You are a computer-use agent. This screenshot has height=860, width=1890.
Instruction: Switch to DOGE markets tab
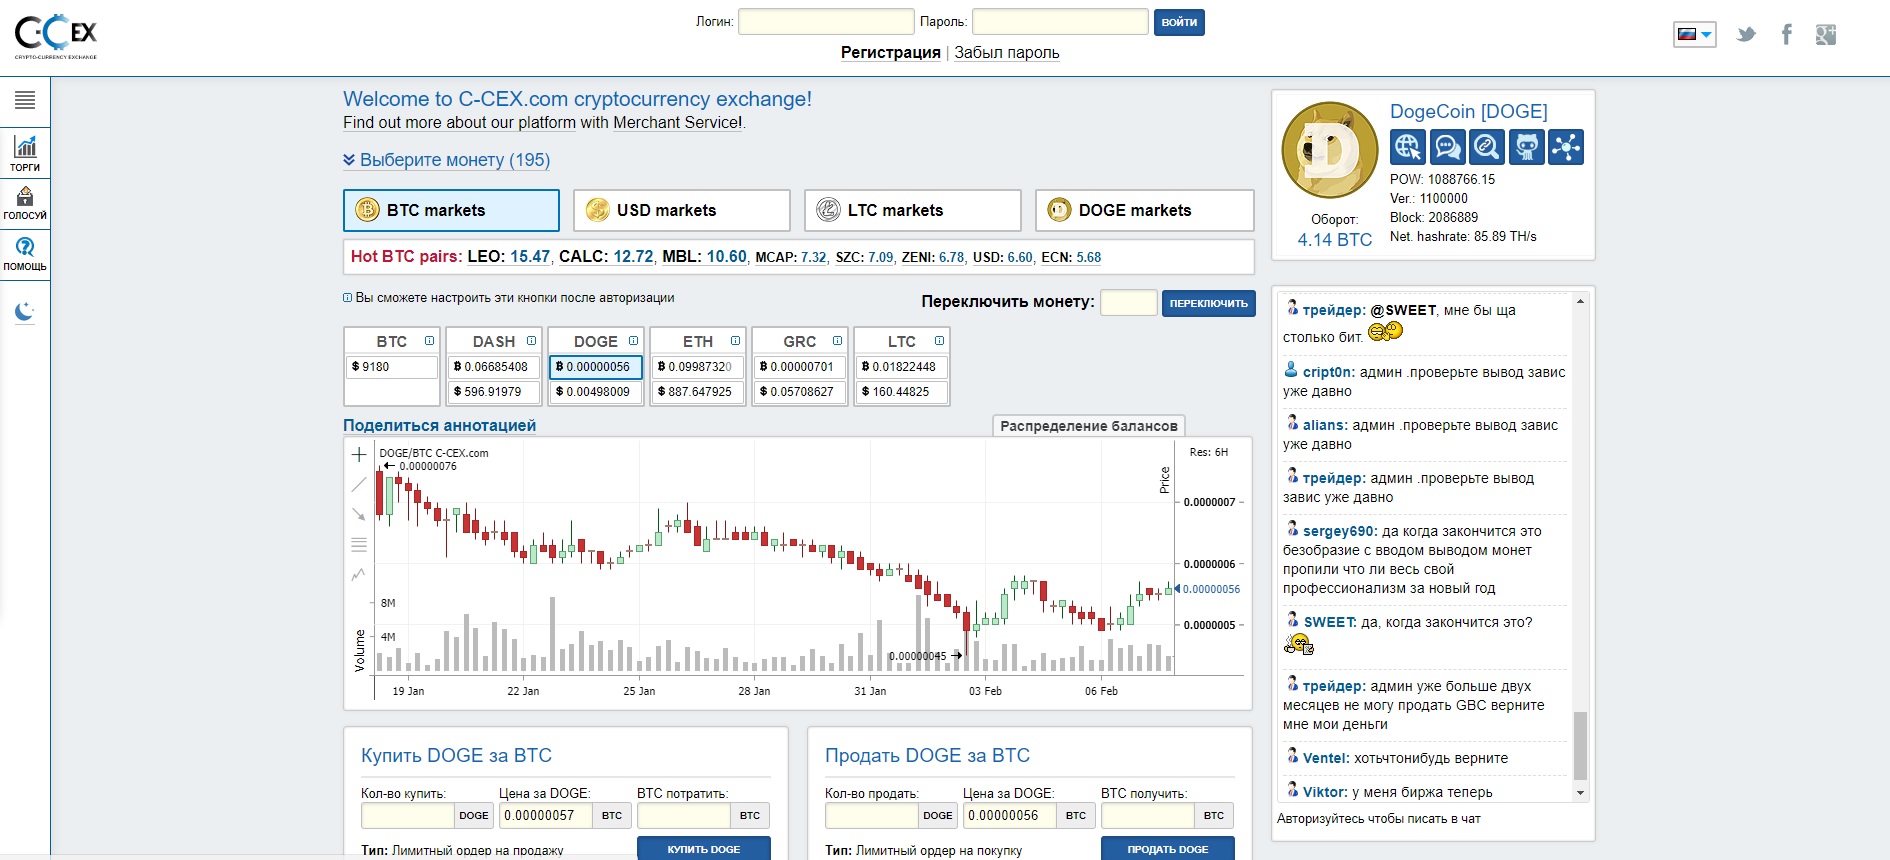point(1145,210)
